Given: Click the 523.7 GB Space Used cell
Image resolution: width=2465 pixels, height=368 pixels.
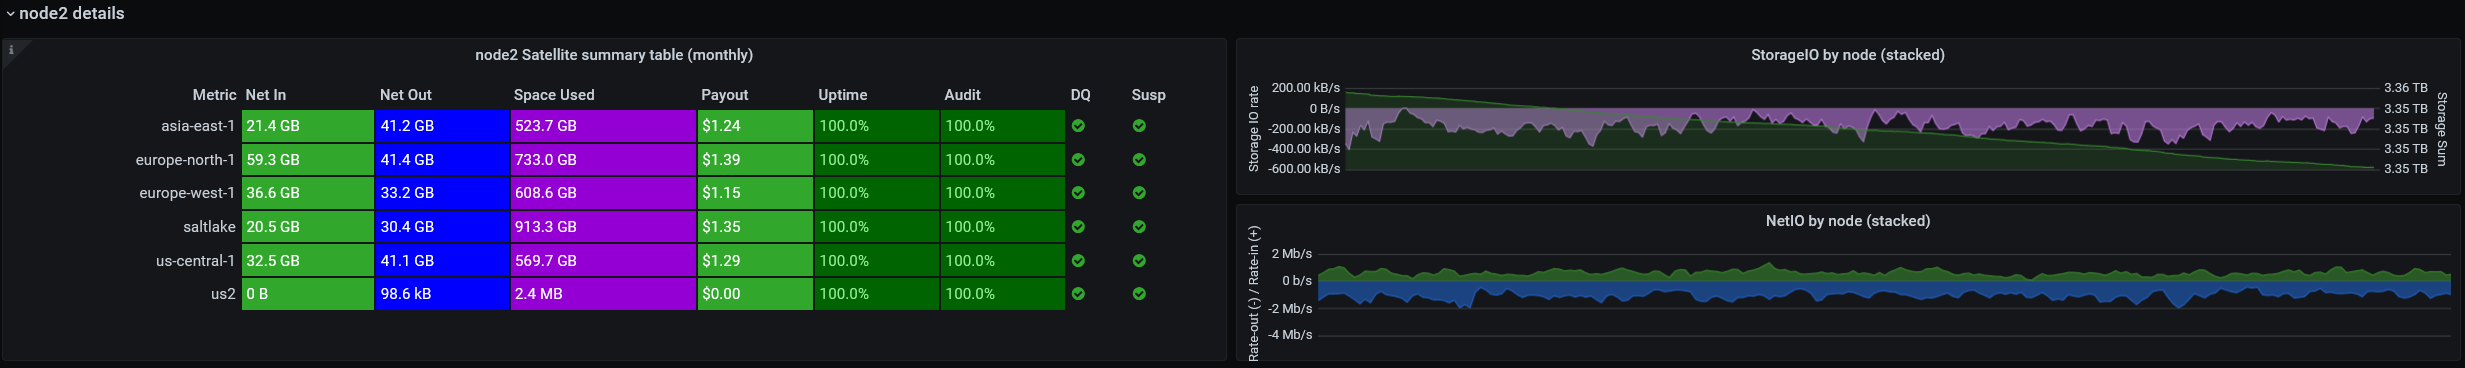Looking at the screenshot, I should tap(603, 126).
